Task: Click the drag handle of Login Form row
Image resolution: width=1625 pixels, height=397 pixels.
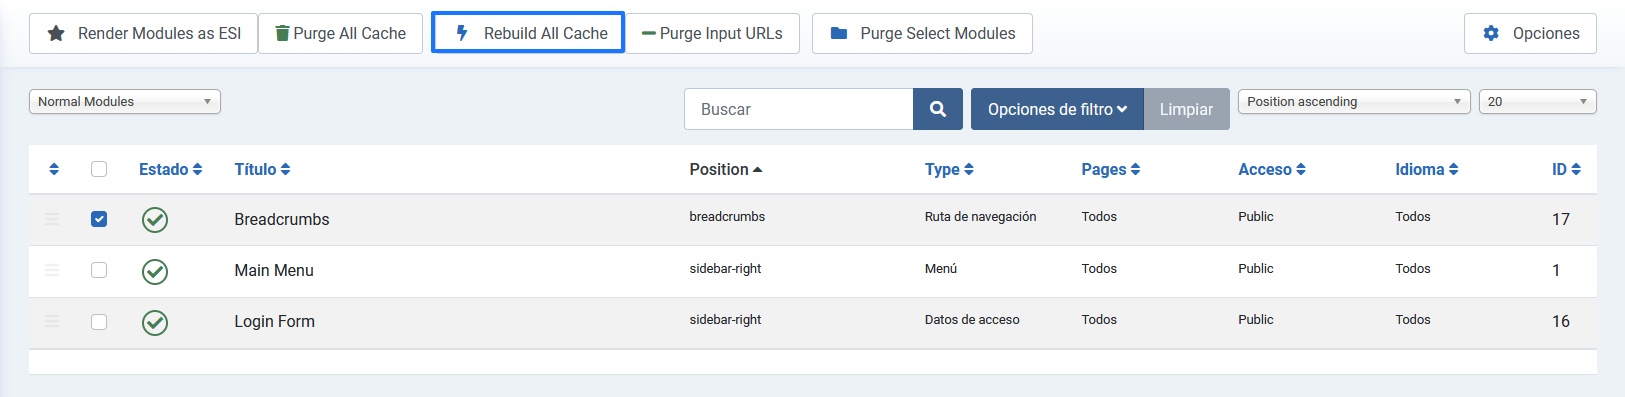Action: pos(52,321)
